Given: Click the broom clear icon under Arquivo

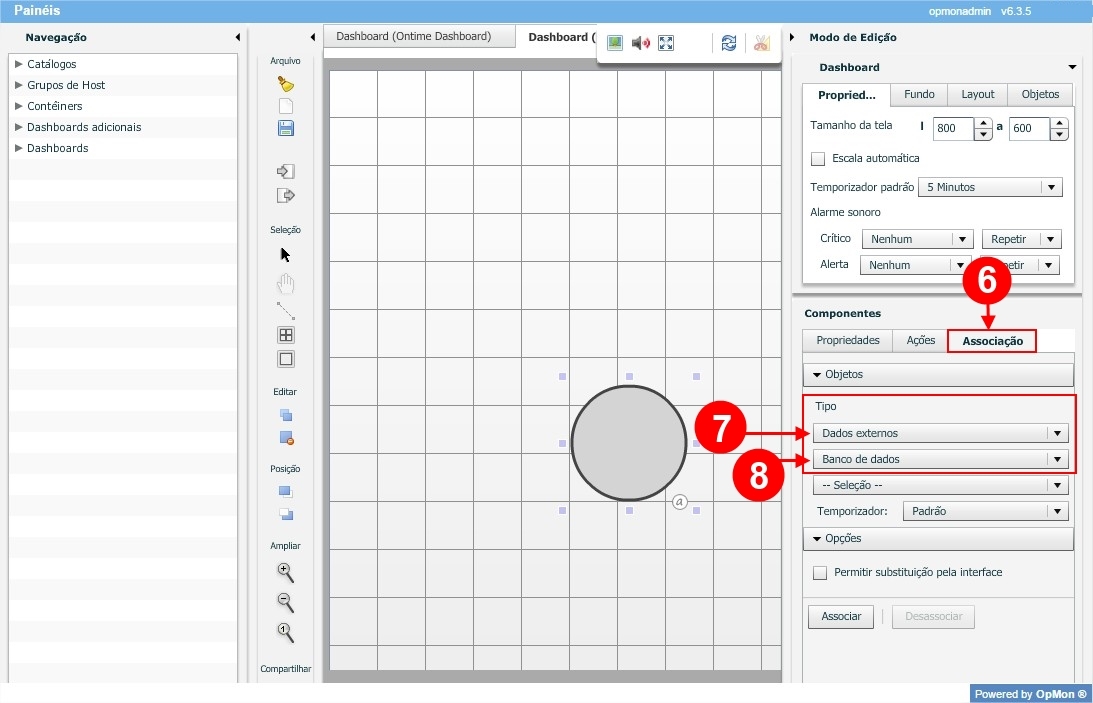Looking at the screenshot, I should (x=285, y=84).
